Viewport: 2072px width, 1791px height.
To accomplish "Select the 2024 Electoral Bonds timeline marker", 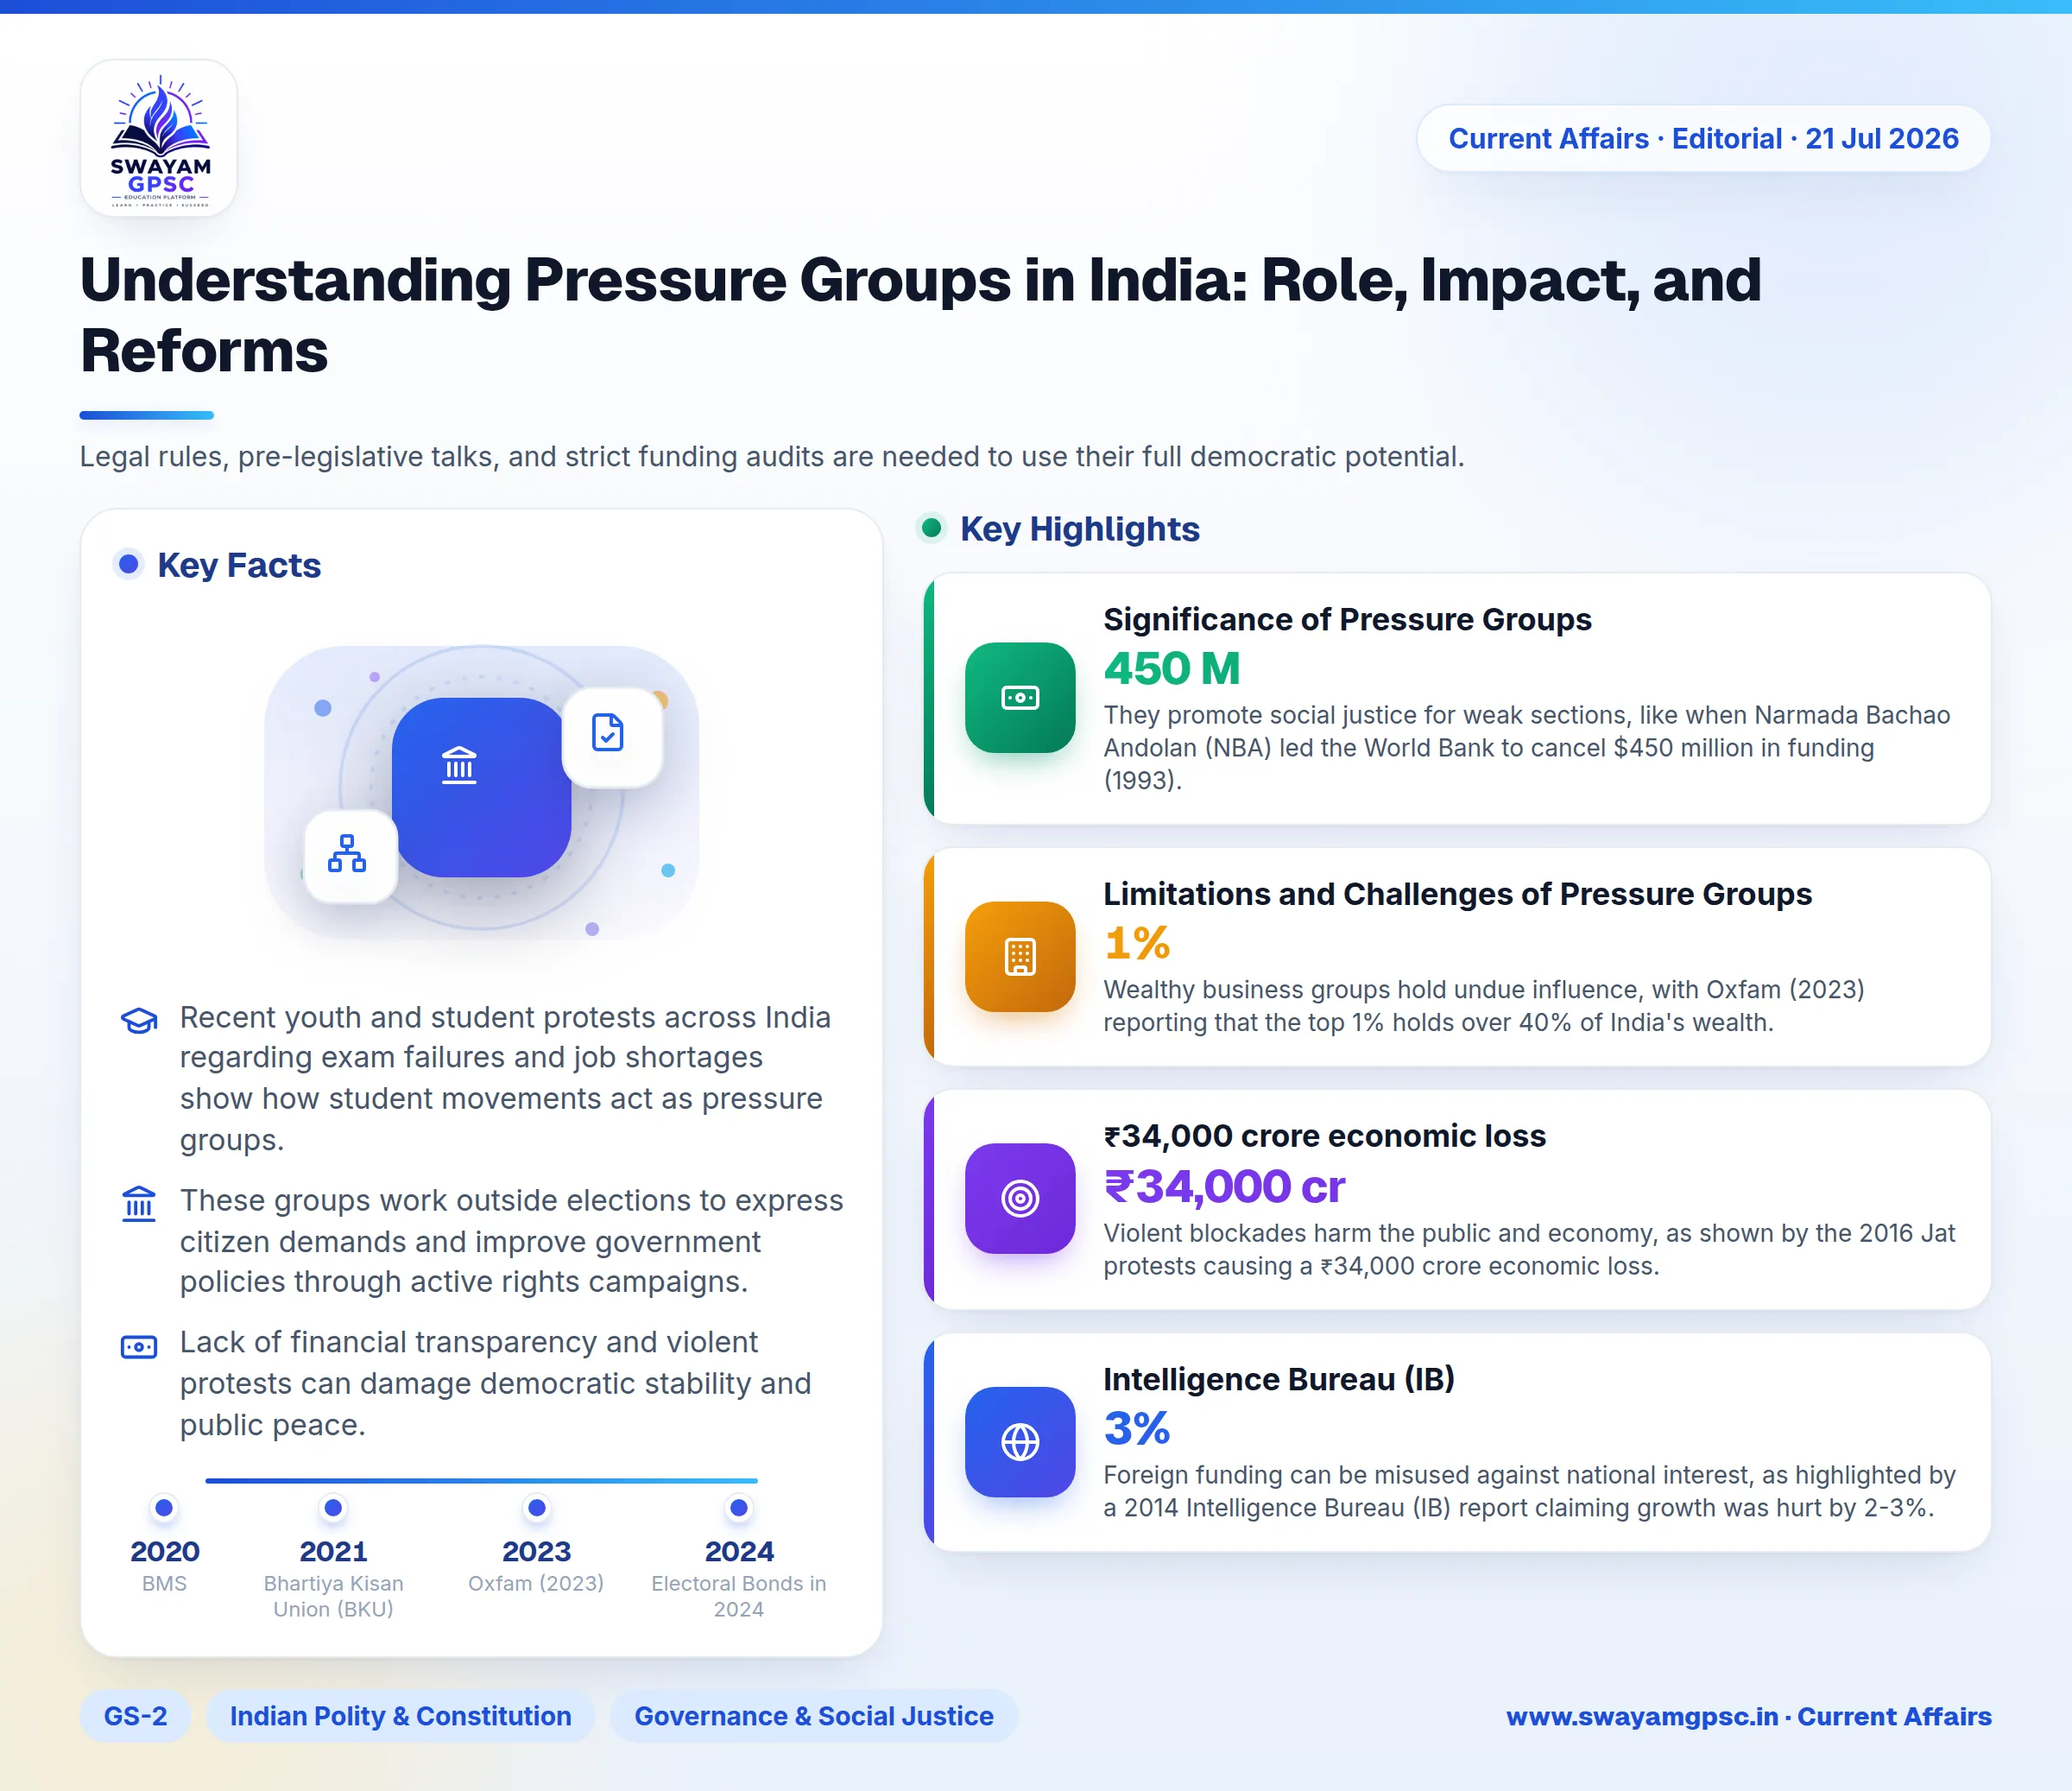I will coord(738,1507).
